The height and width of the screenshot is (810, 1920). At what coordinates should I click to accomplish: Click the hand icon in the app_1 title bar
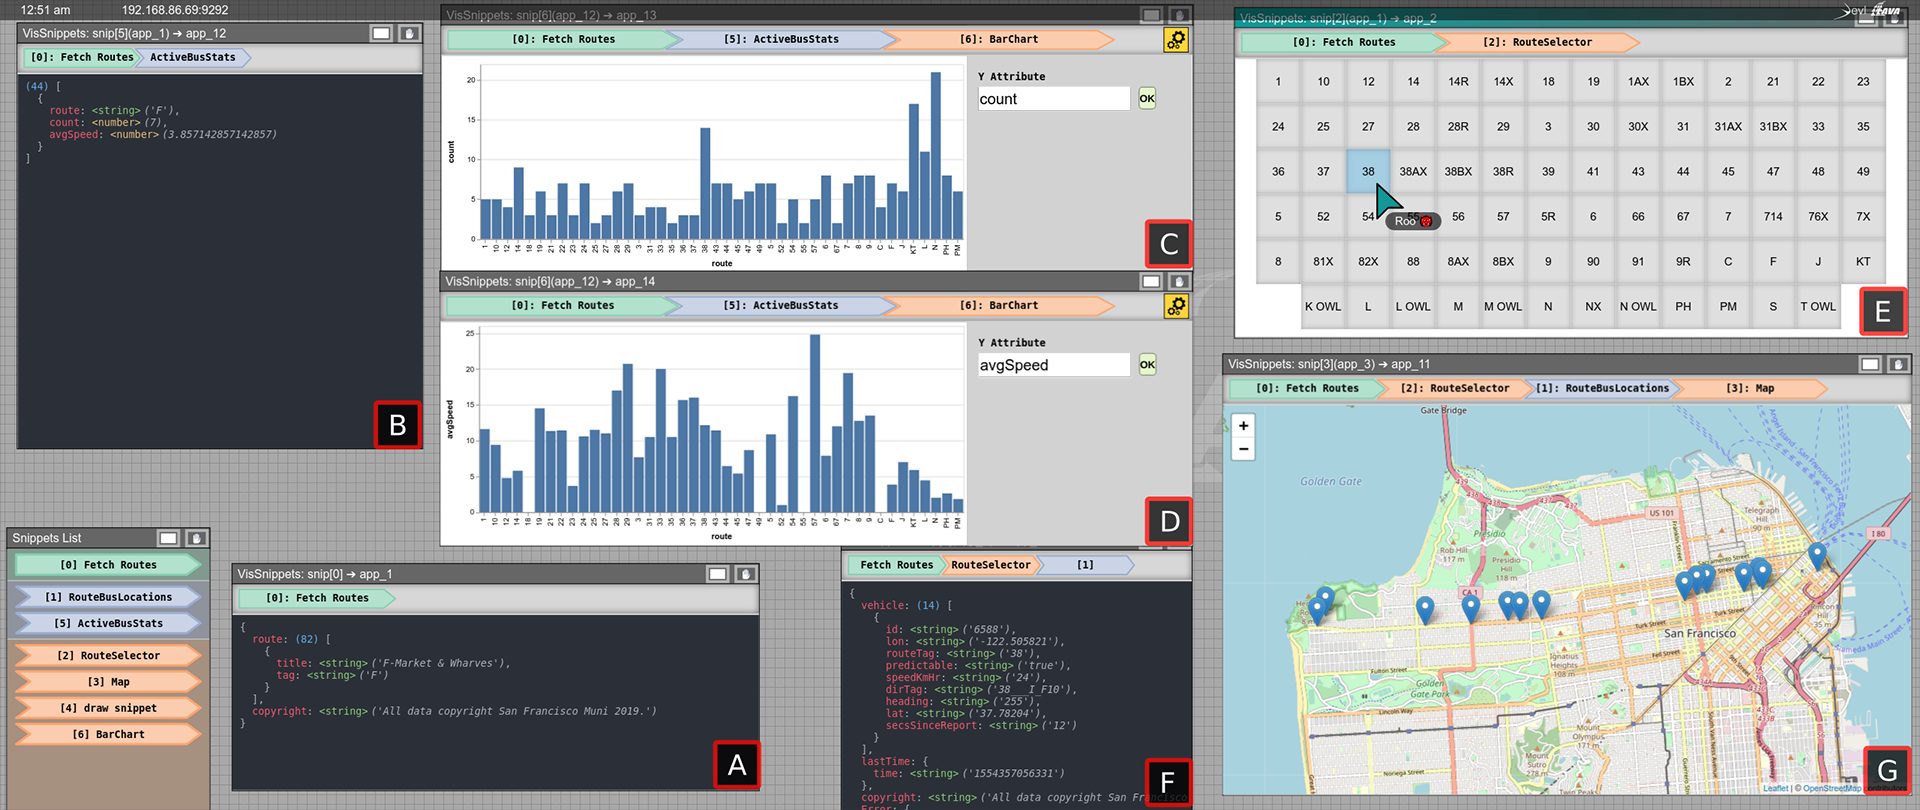(x=745, y=574)
